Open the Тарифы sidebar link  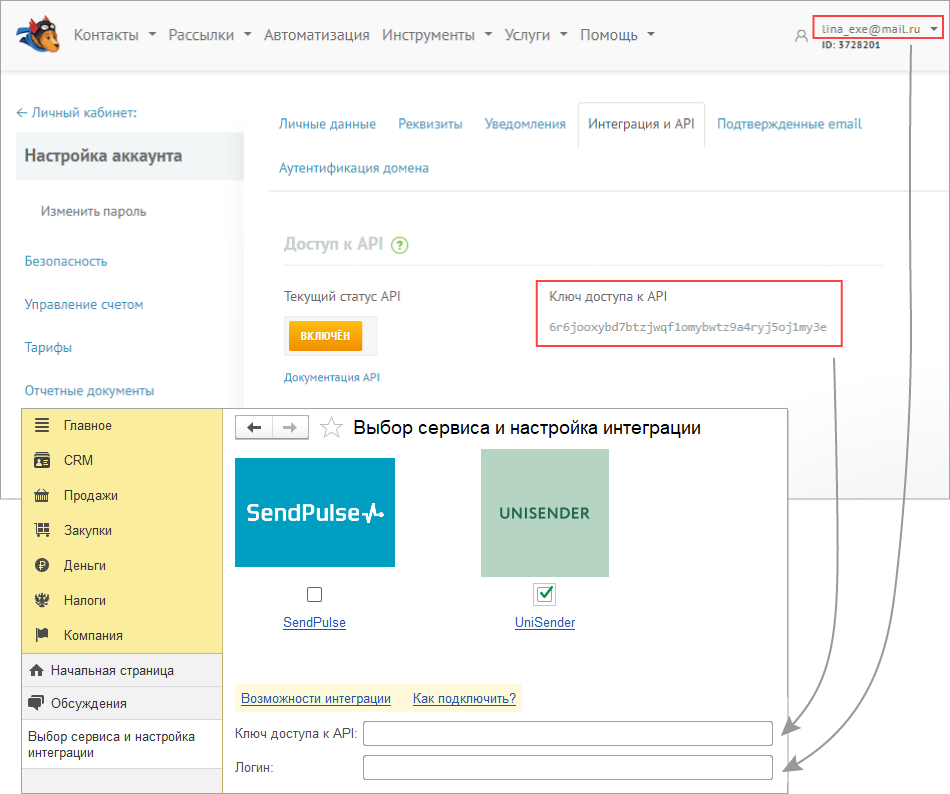[48, 347]
